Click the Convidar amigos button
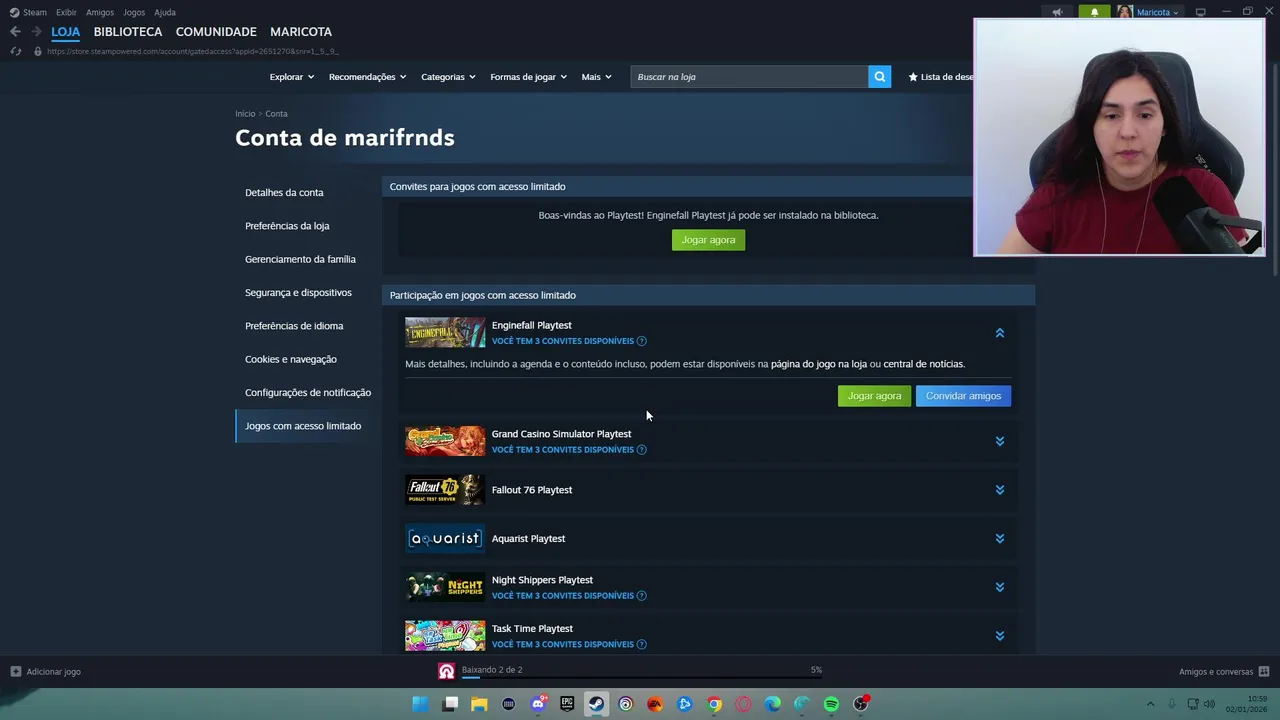The width and height of the screenshot is (1280, 720). (x=963, y=396)
